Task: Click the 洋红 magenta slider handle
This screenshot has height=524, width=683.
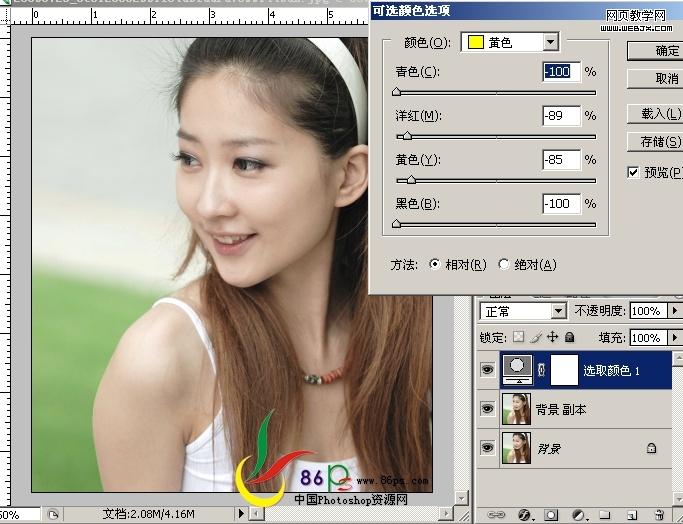Action: click(x=405, y=136)
